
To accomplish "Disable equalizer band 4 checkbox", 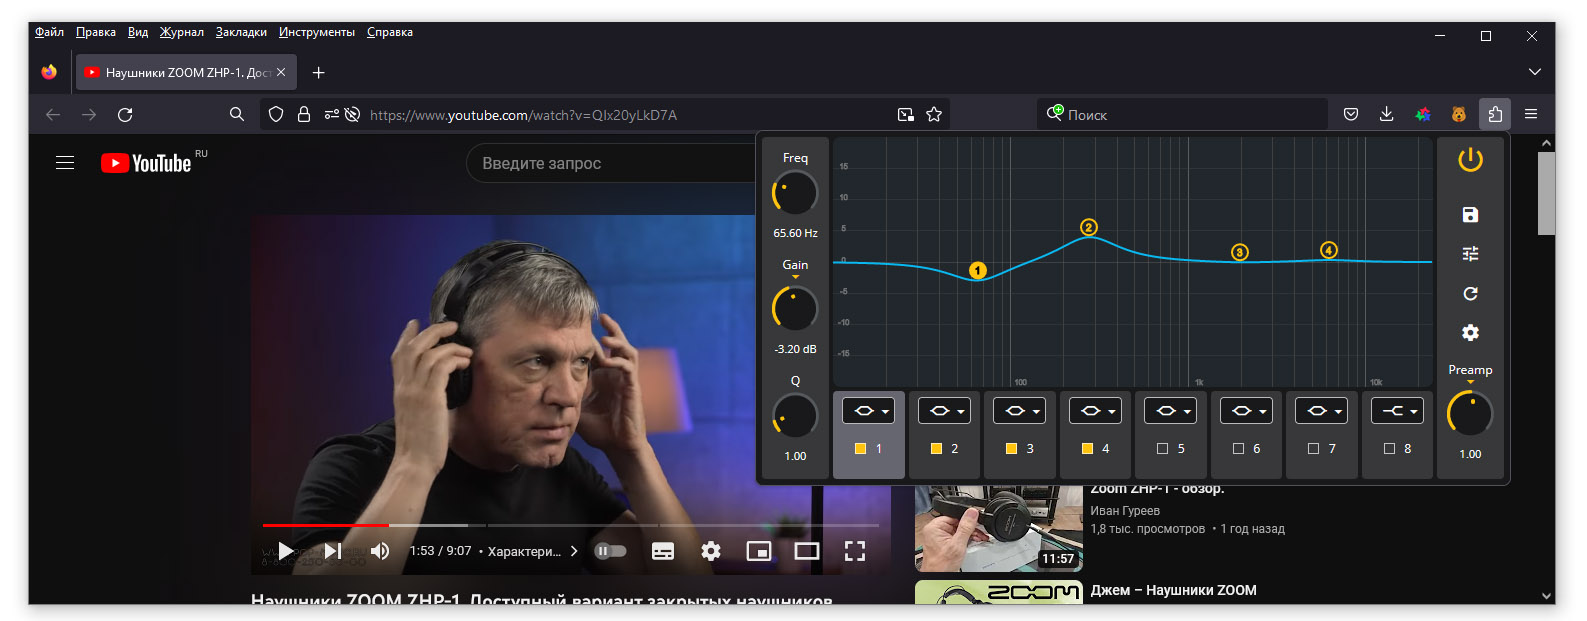I will click(1087, 449).
